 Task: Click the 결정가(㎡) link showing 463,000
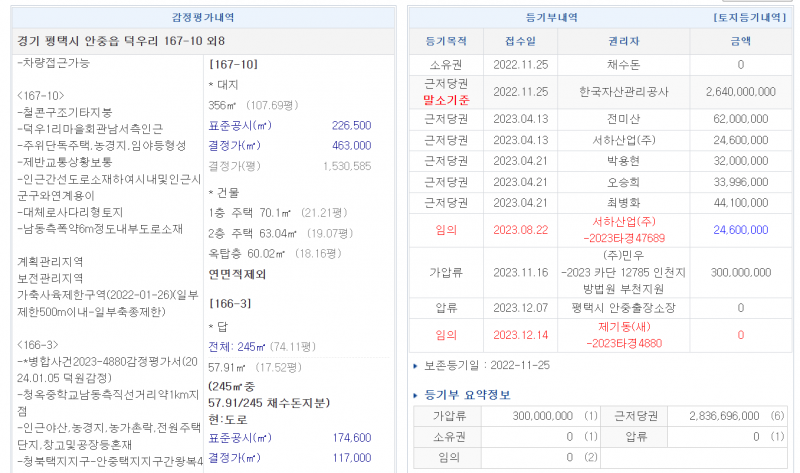(x=234, y=145)
